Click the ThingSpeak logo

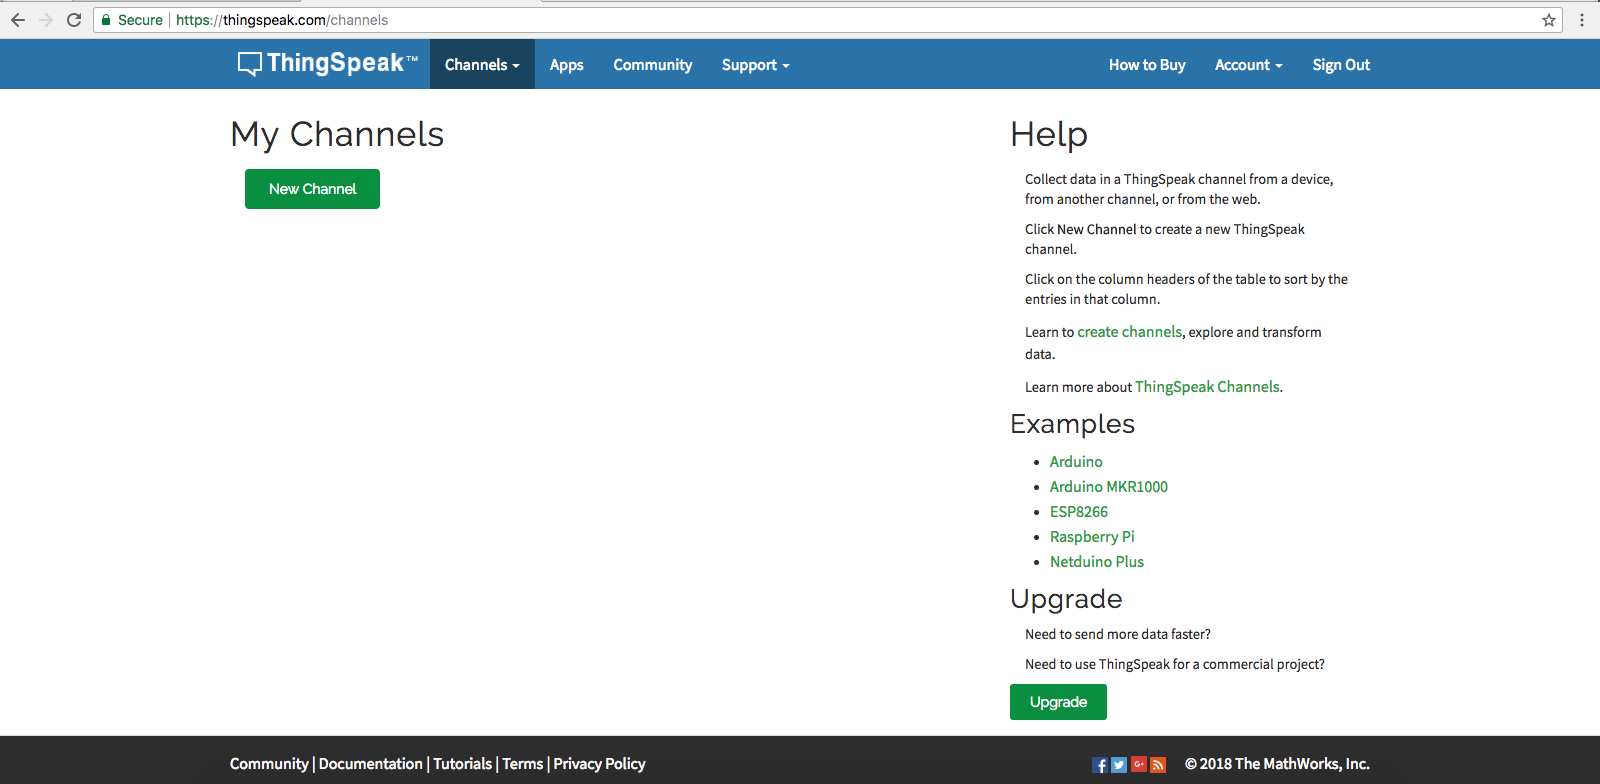[x=328, y=64]
